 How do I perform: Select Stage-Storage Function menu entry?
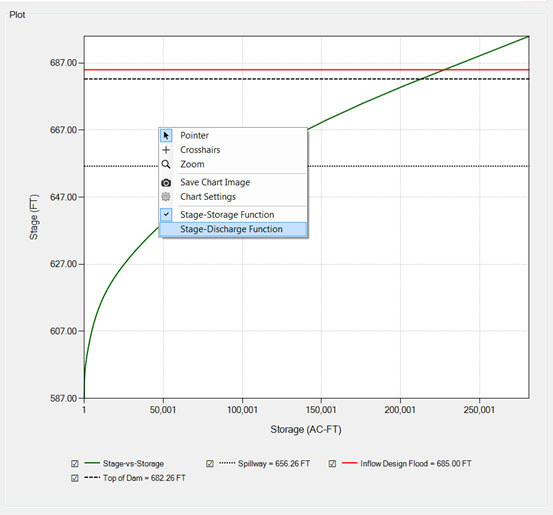pos(233,215)
